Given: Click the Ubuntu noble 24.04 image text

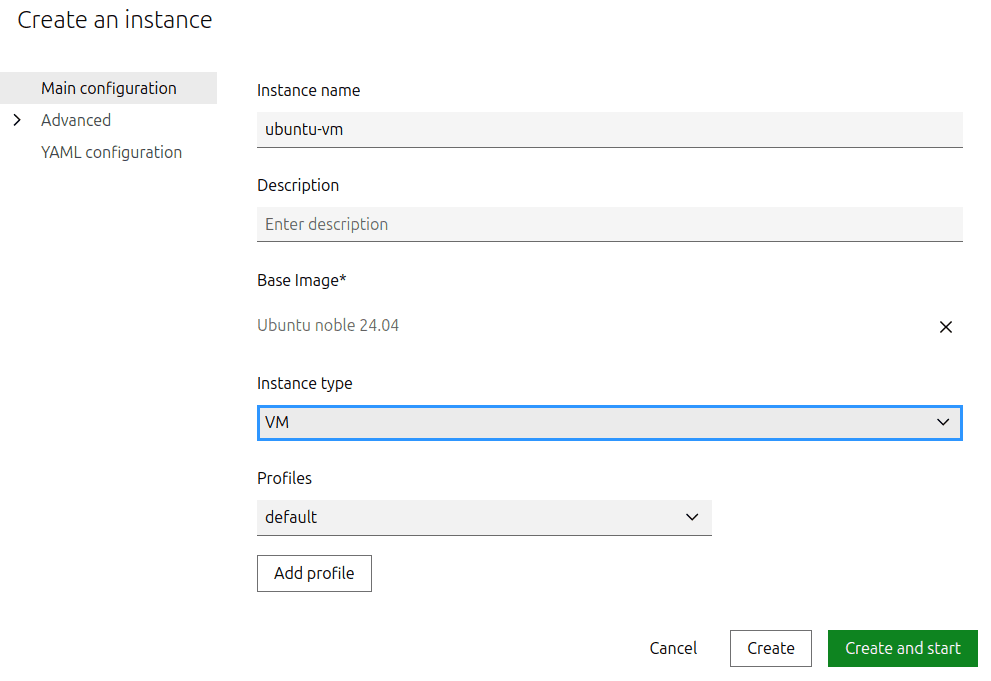Looking at the screenshot, I should (328, 325).
